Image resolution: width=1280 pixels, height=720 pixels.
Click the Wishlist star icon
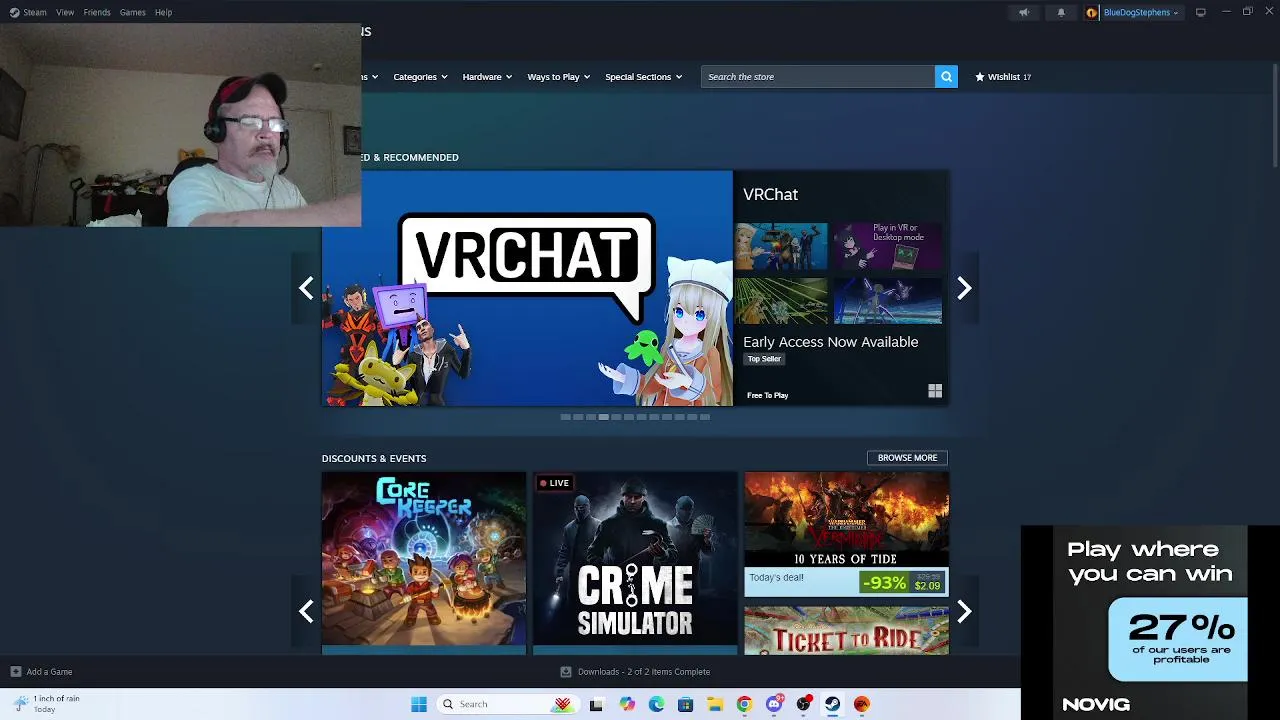[980, 77]
